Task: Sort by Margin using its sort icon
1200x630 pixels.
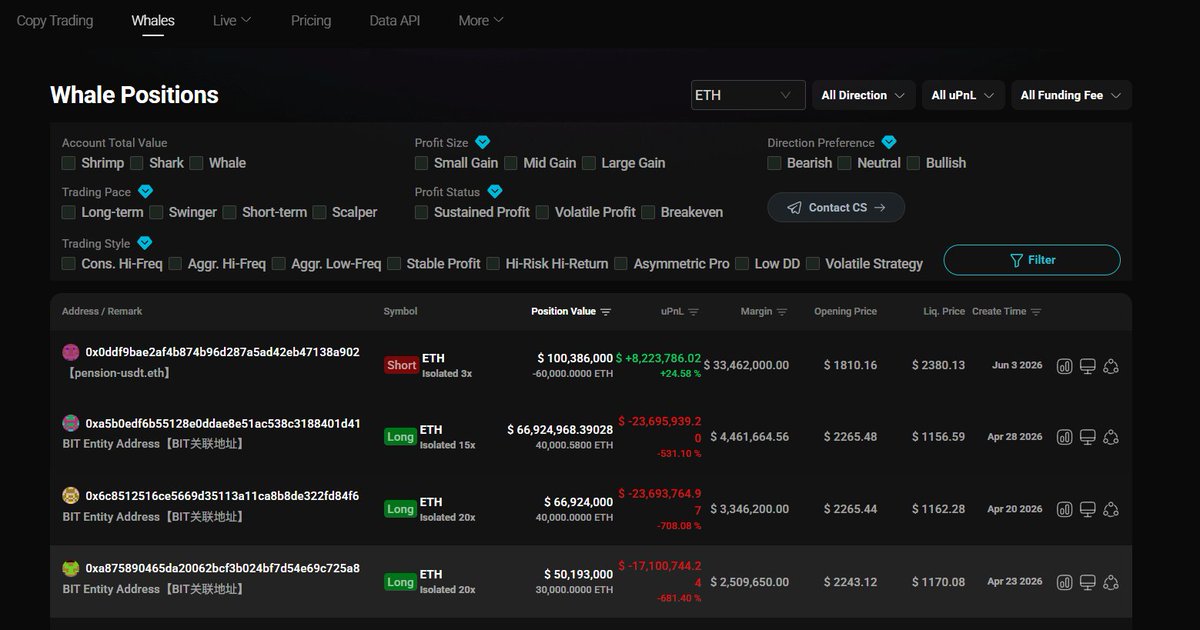Action: [782, 312]
